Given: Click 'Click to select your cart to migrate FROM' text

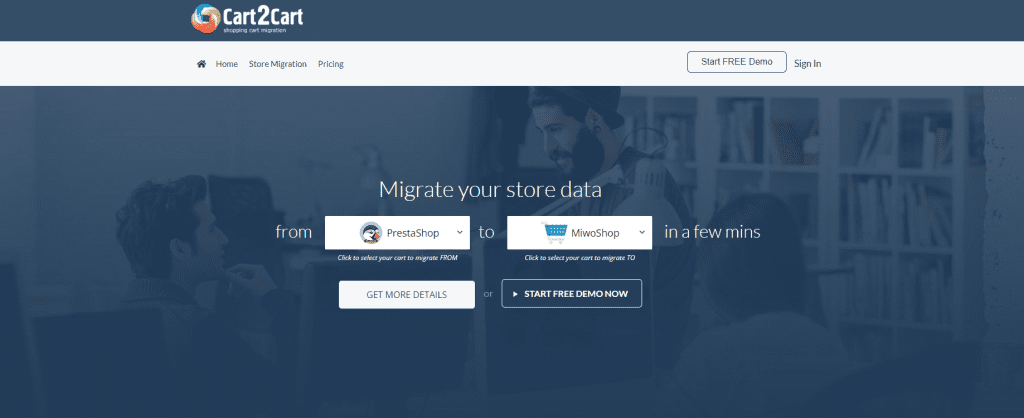Looking at the screenshot, I should pos(397,258).
